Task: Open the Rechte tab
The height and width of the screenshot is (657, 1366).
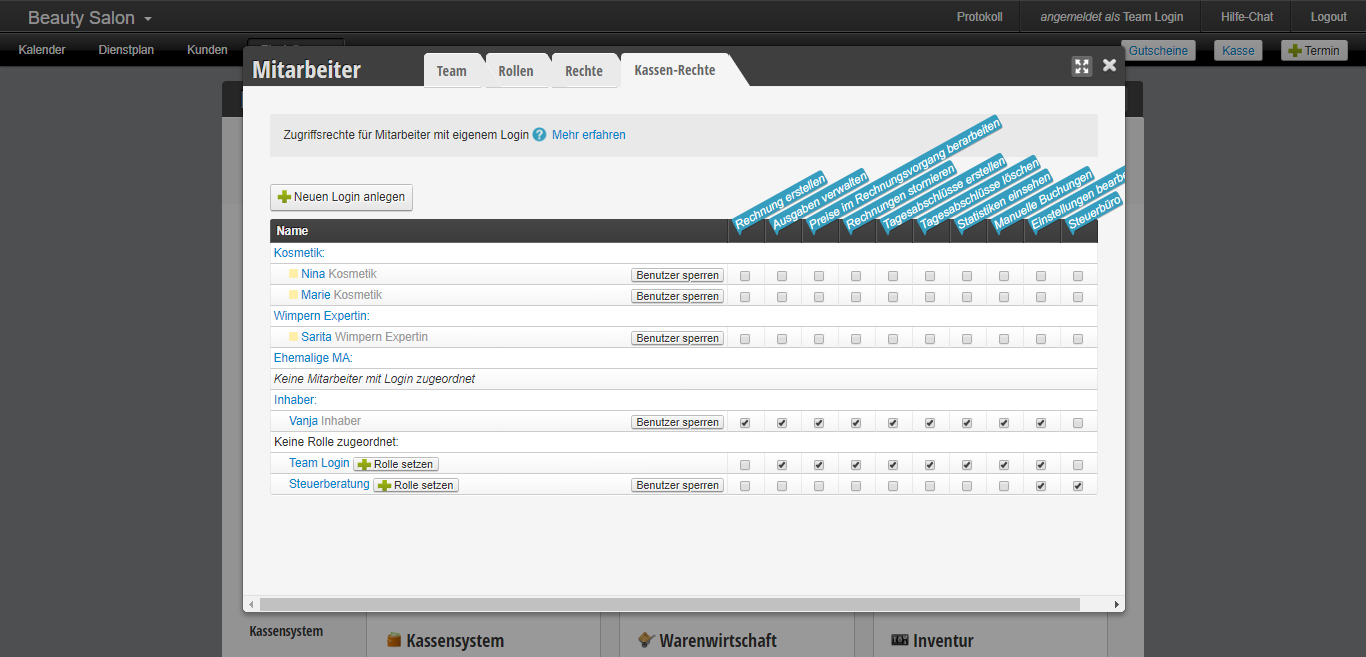Action: [584, 71]
